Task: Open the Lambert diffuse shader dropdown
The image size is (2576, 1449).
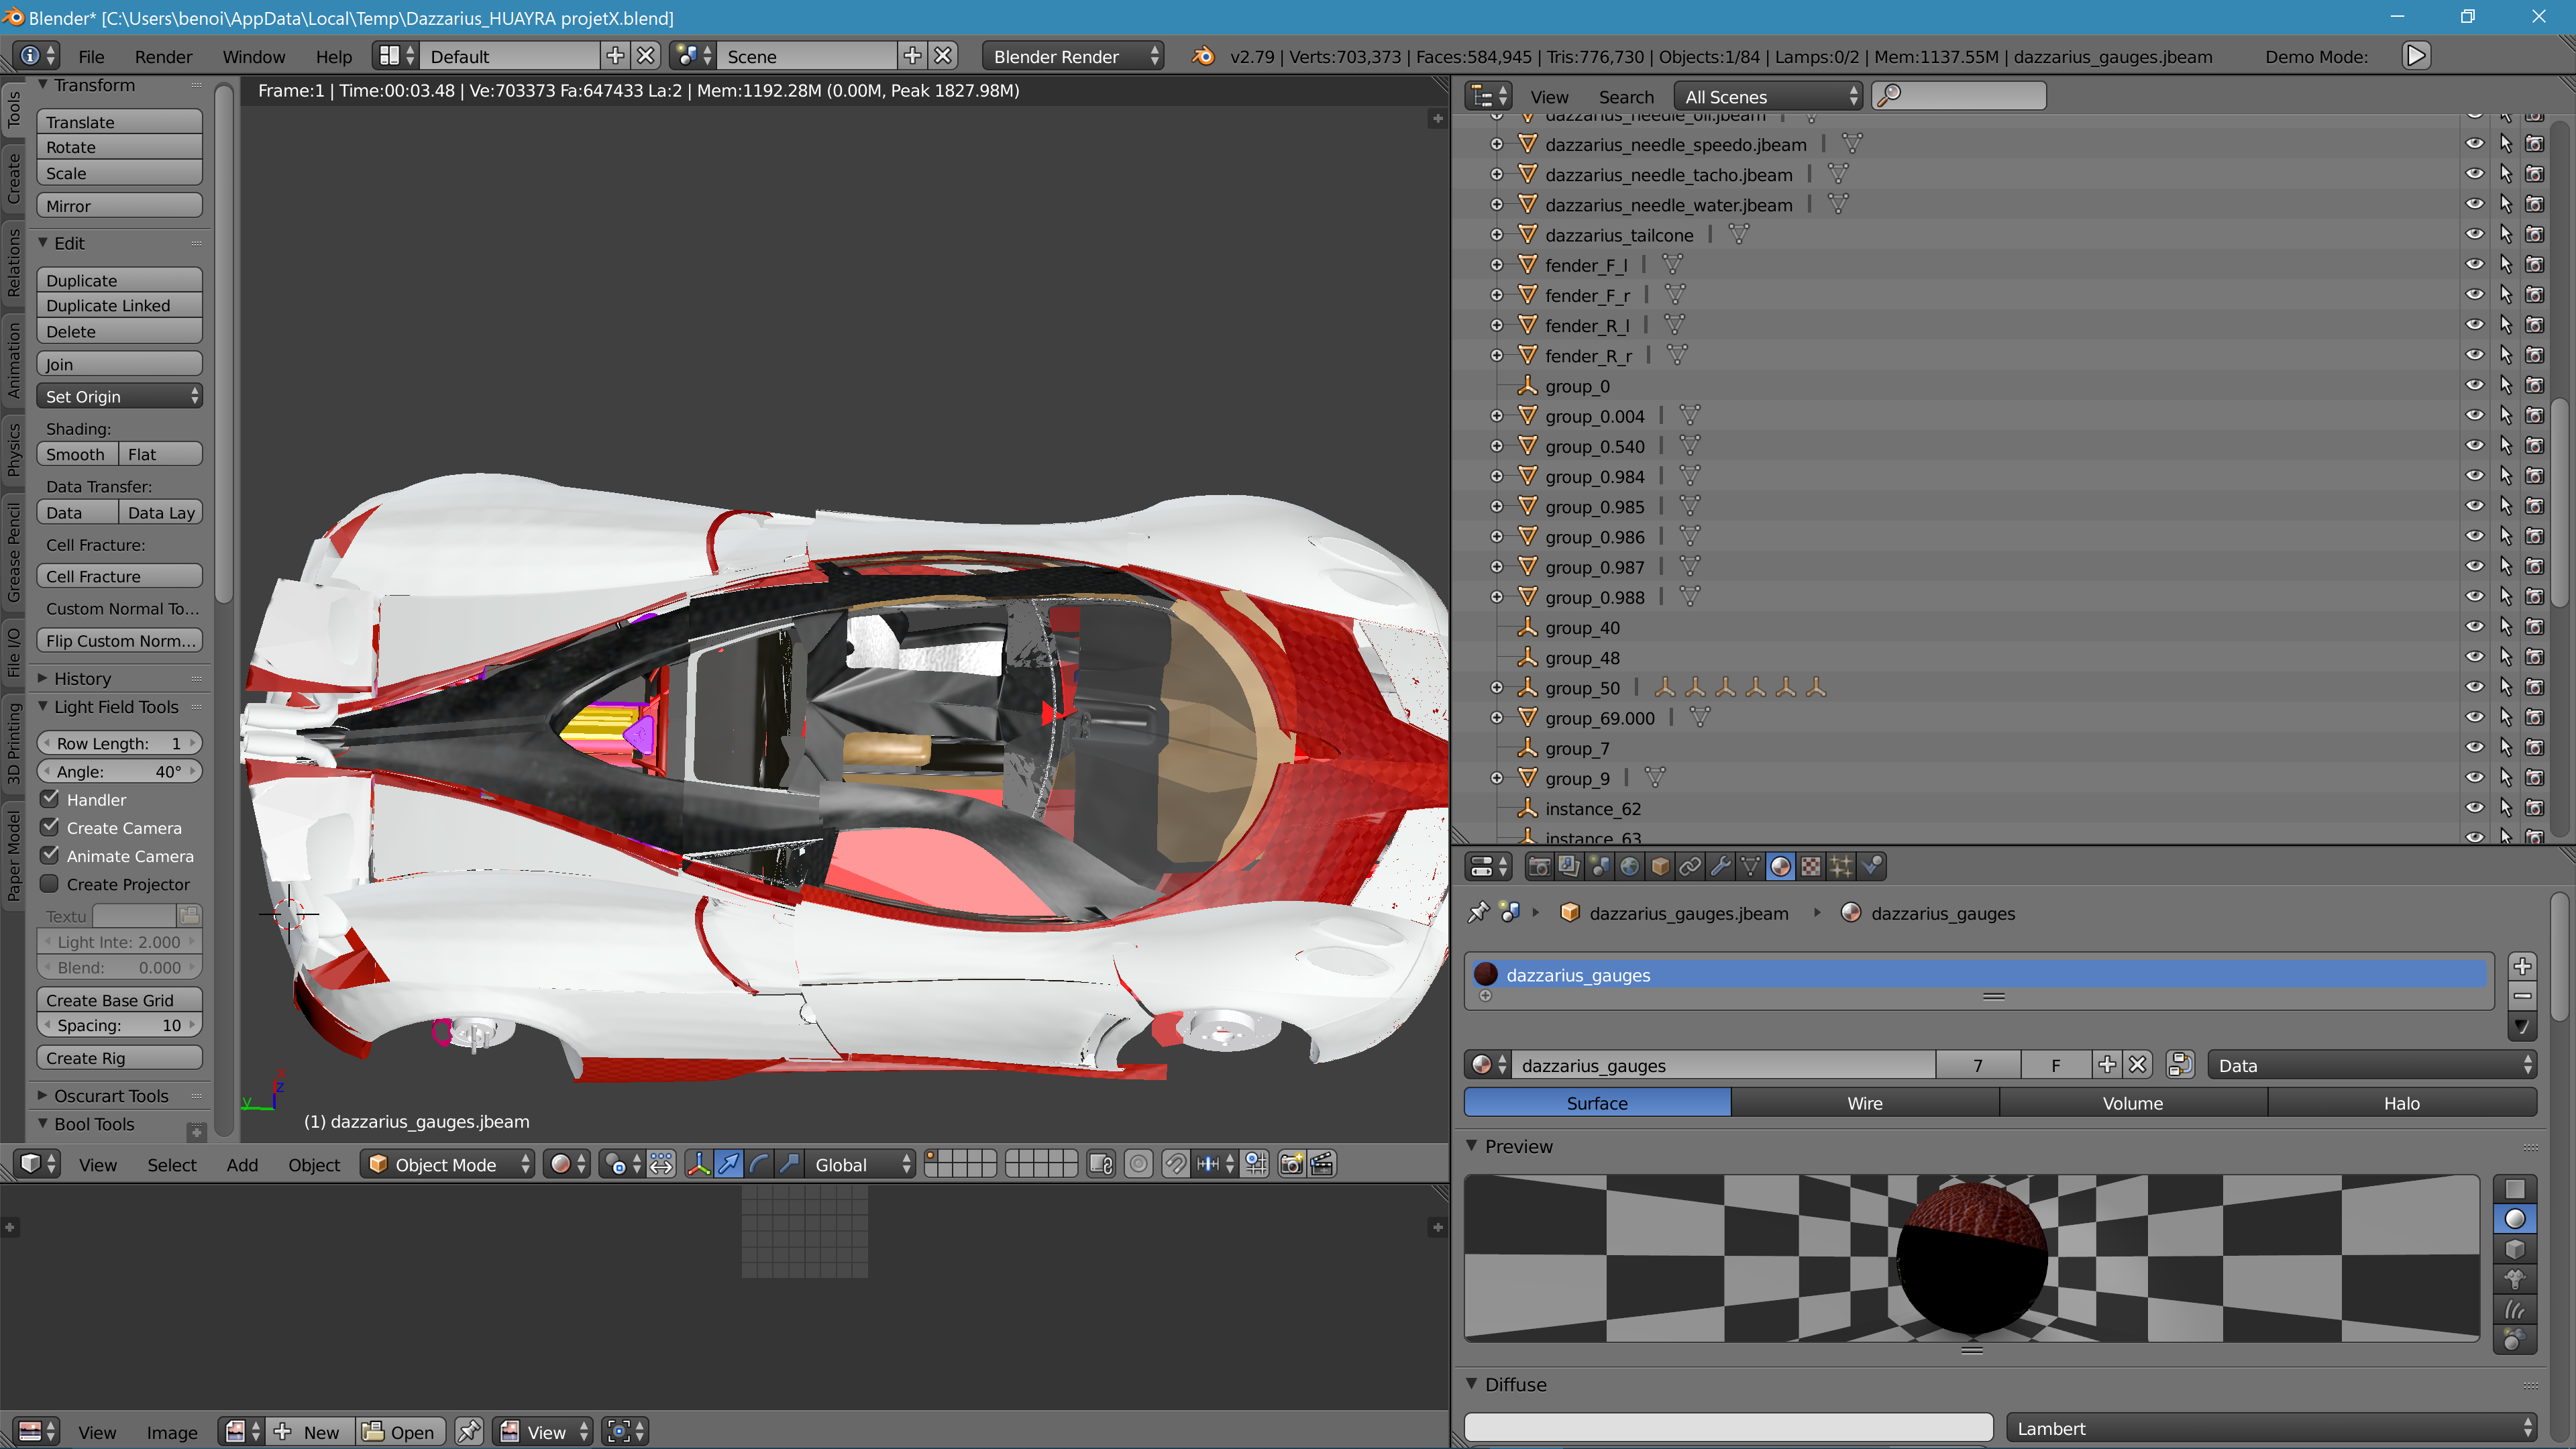Action: tap(2270, 1428)
